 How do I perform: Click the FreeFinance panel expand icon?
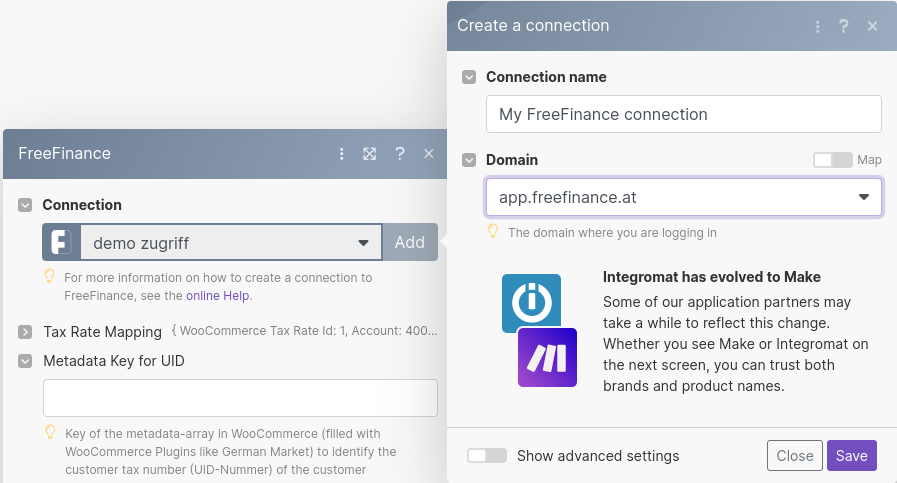tap(370, 154)
